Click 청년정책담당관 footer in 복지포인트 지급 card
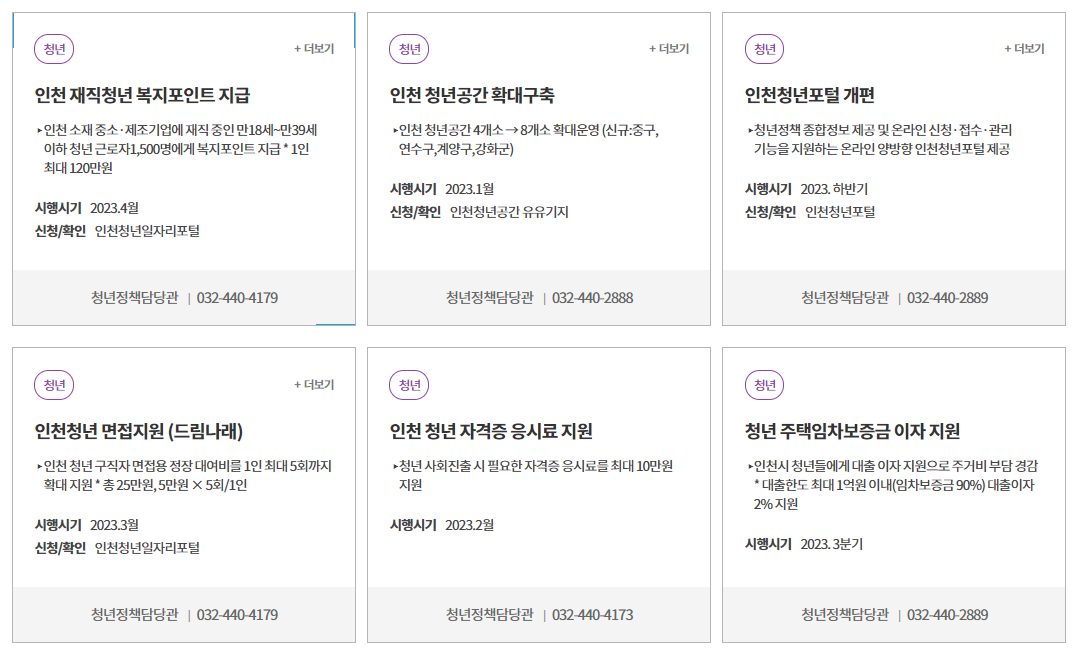Viewport: 1081px width, 652px height. [134, 298]
